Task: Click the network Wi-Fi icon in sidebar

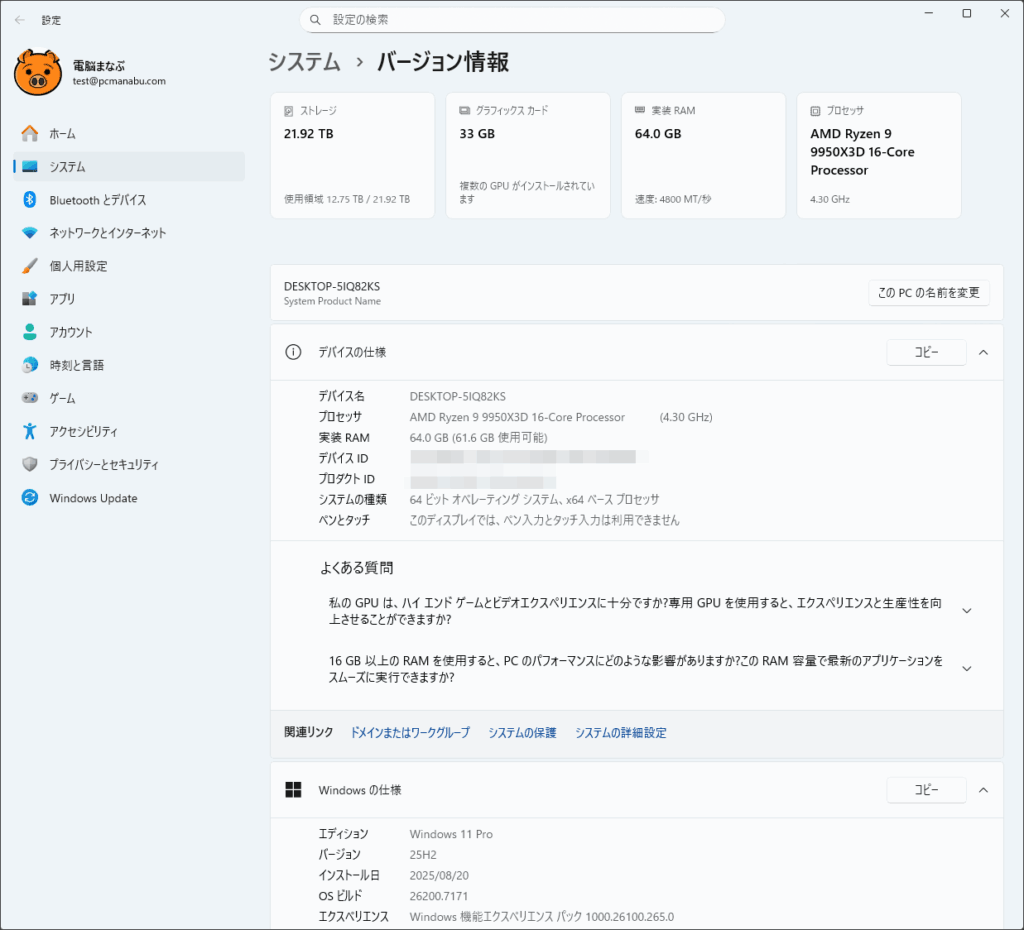Action: click(30, 233)
